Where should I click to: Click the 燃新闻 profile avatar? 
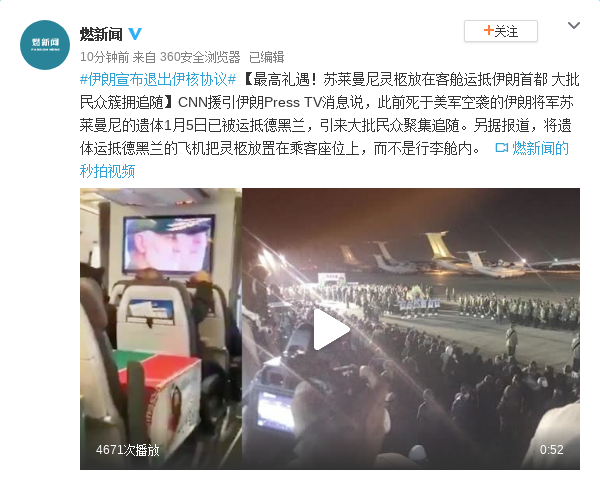pos(45,45)
